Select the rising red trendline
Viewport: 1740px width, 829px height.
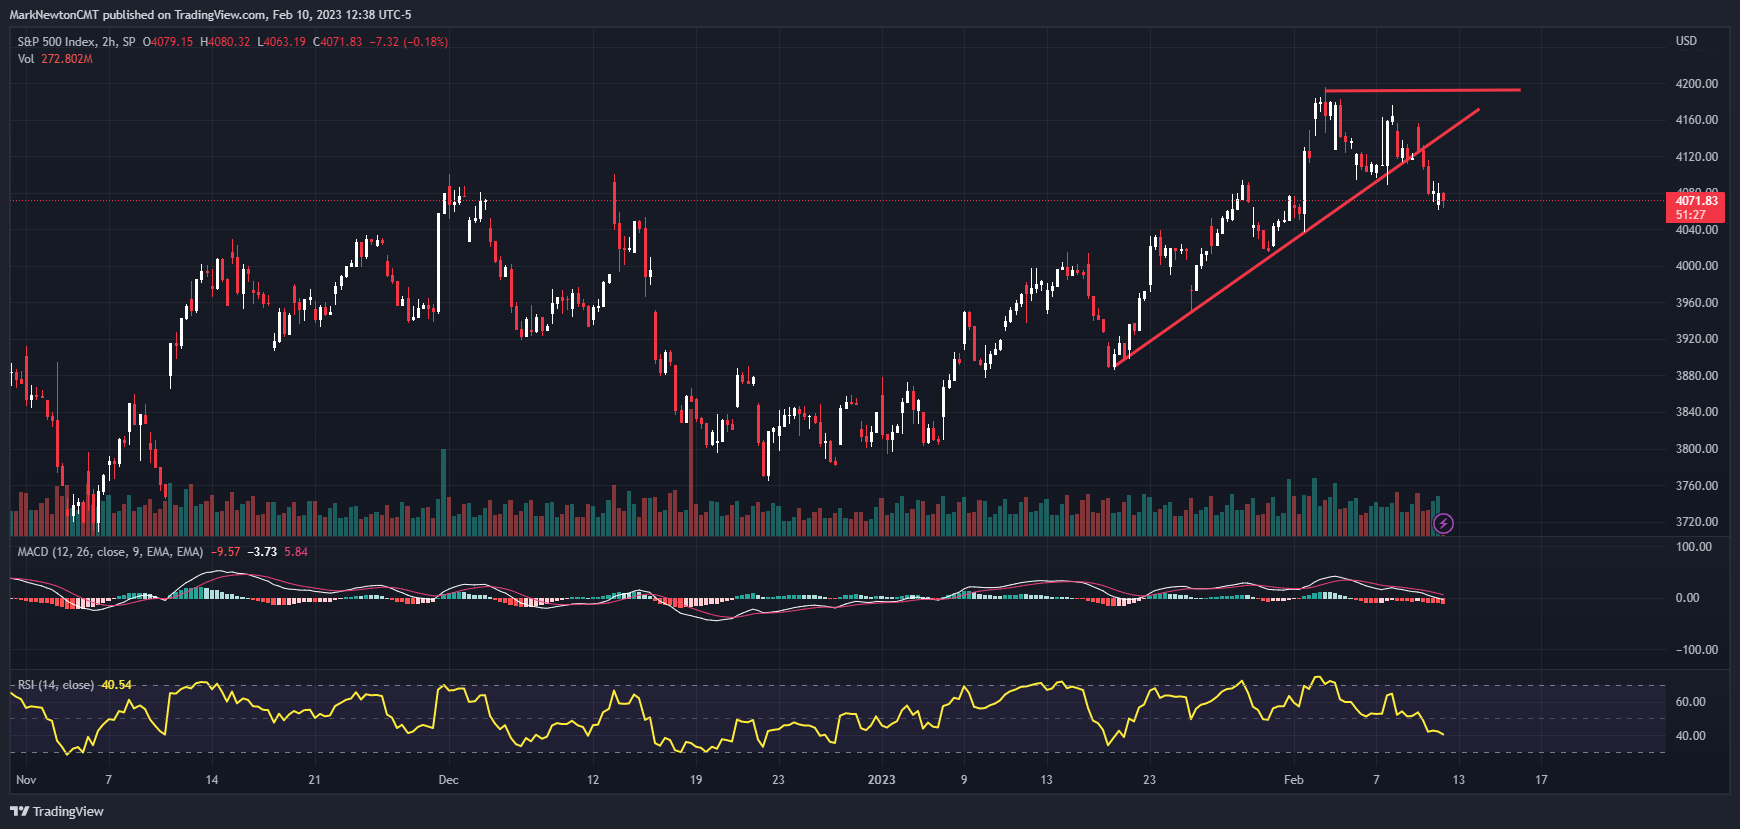(x=1295, y=237)
